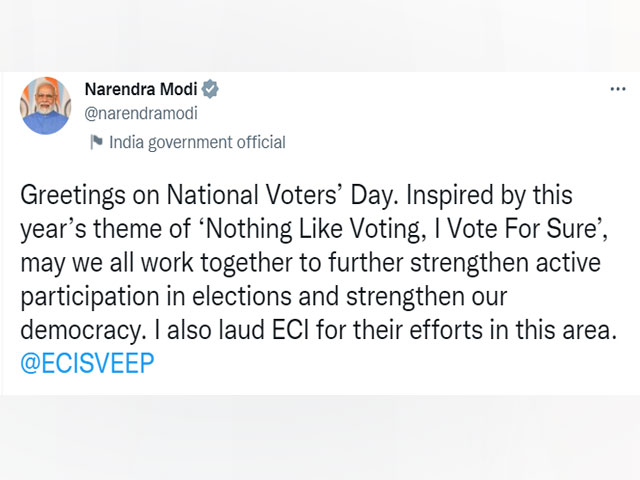Click the quoted theme Nothing Like Voting

314,229
